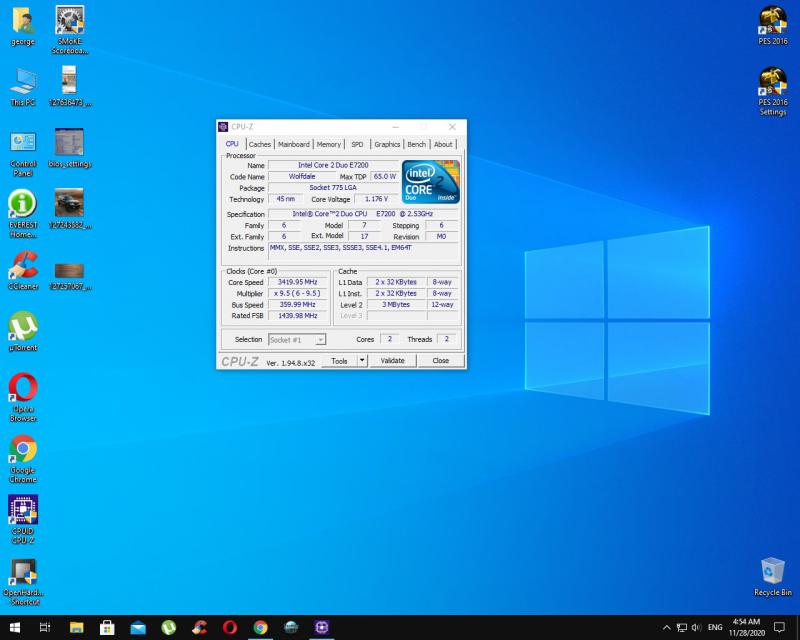Screen dimensions: 800x640
Task: Open the Recycle Bin
Action: [772, 571]
